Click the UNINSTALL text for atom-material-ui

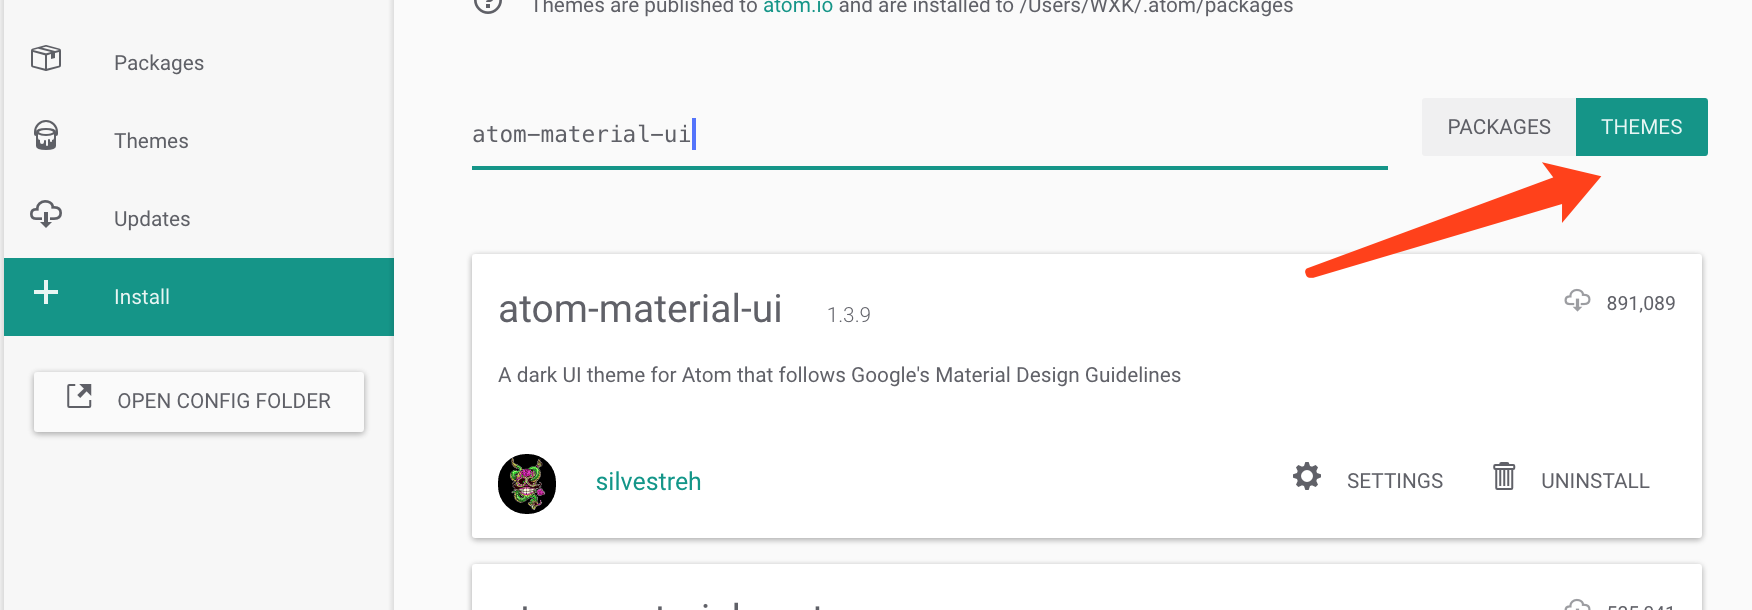1595,481
